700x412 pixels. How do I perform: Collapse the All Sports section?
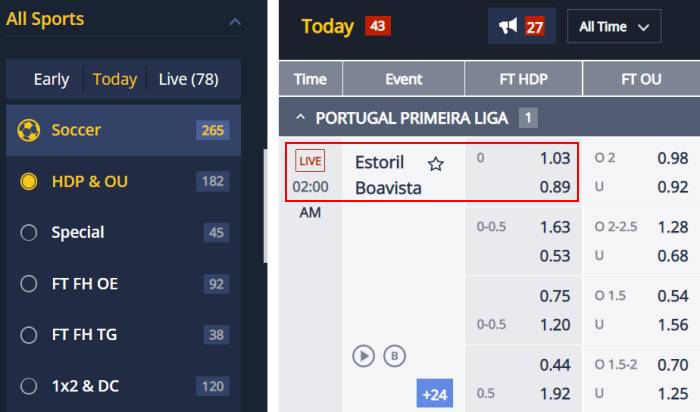pyautogui.click(x=235, y=21)
